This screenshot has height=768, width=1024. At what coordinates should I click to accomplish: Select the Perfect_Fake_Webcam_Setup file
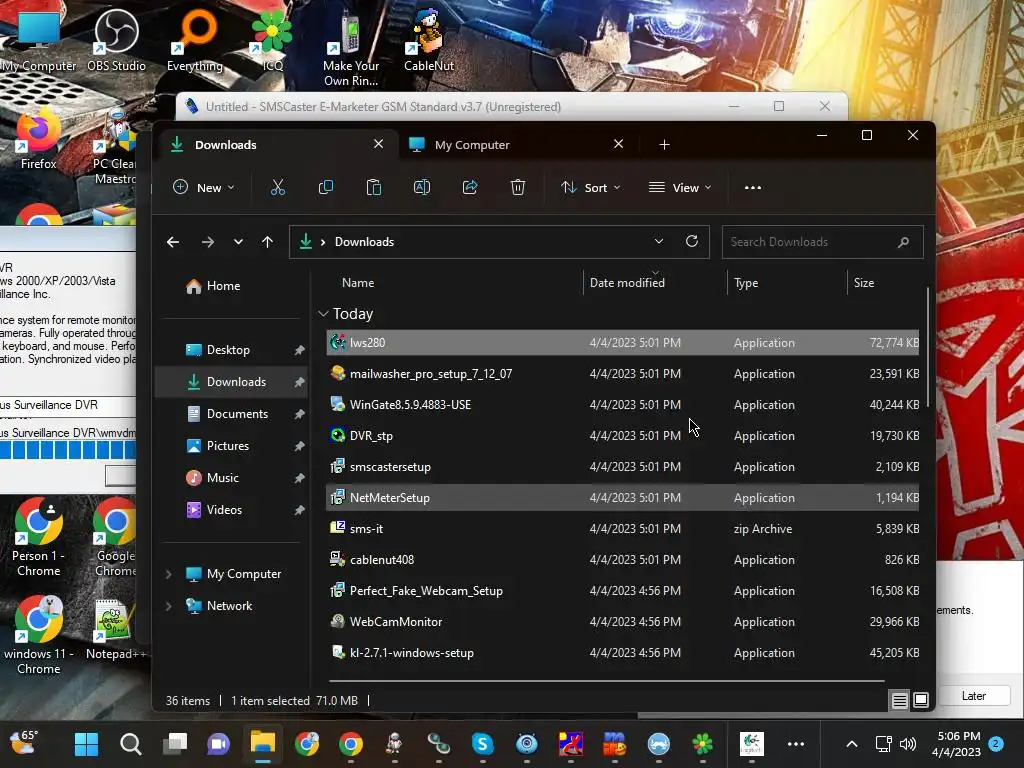click(622, 591)
